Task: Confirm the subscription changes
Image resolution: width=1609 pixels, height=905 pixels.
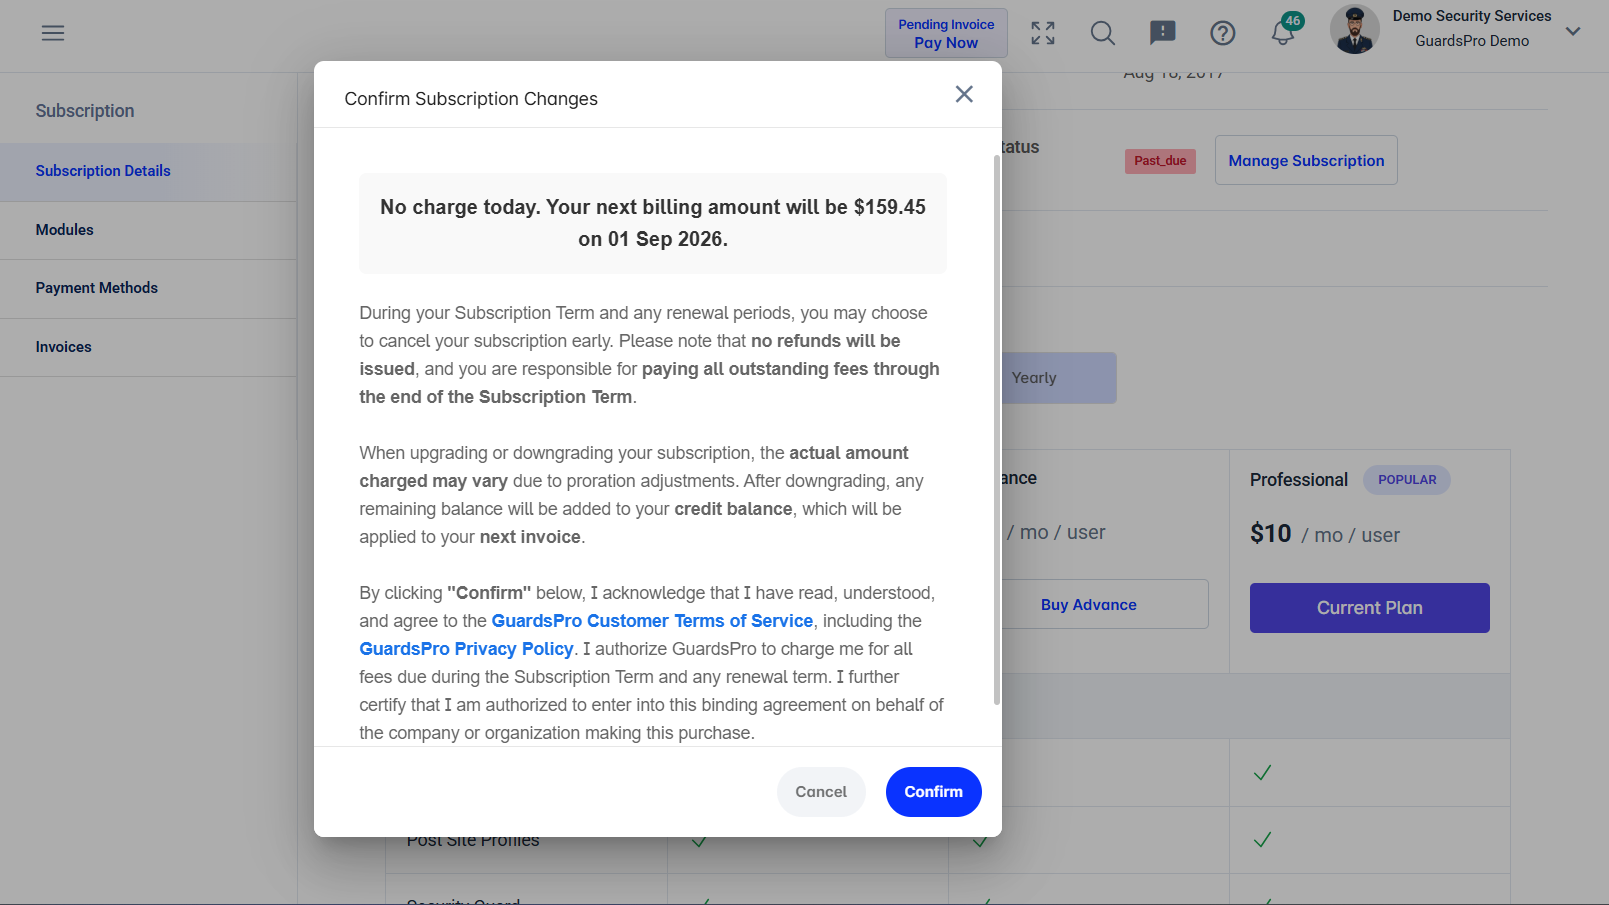Action: (934, 792)
